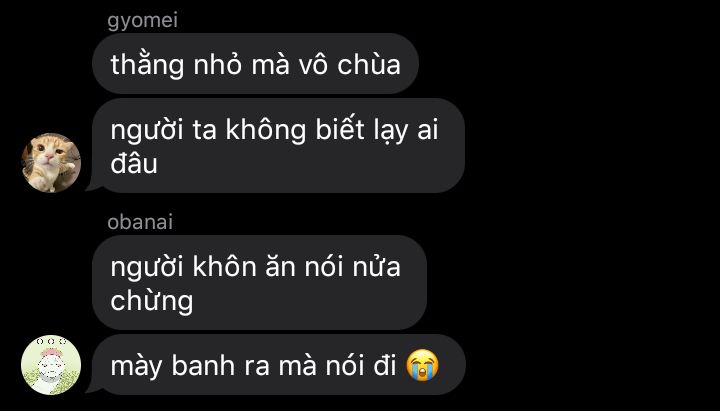The image size is (720, 411).
Task: Click the word "không" in gyomei's second message
Action: pyautogui.click(x=265, y=131)
